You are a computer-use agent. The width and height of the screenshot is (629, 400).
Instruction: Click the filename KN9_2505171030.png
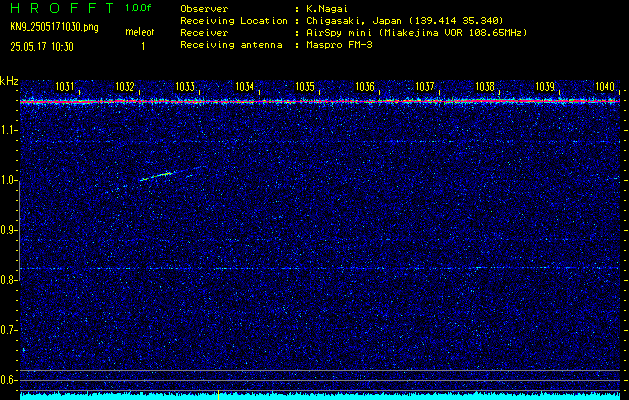[54, 27]
